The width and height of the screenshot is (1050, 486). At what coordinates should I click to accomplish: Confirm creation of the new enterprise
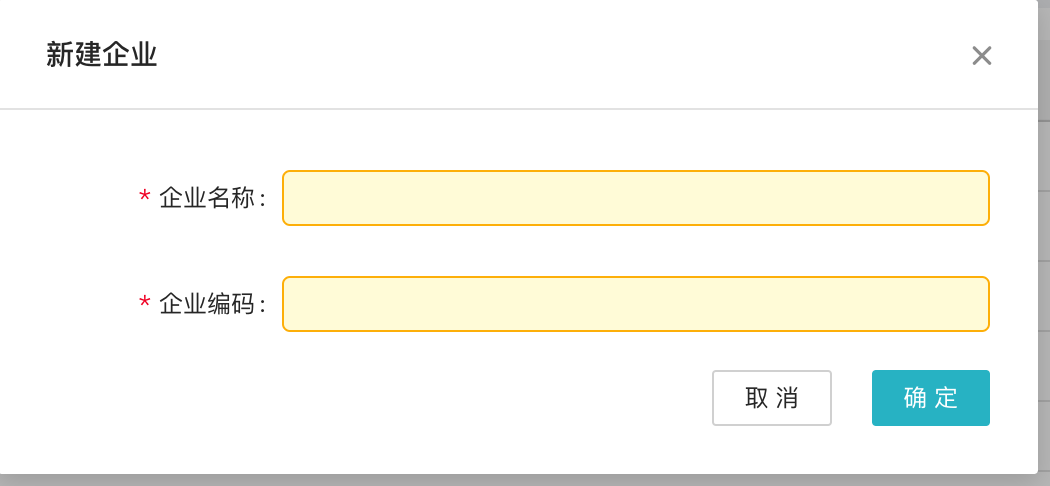click(930, 398)
